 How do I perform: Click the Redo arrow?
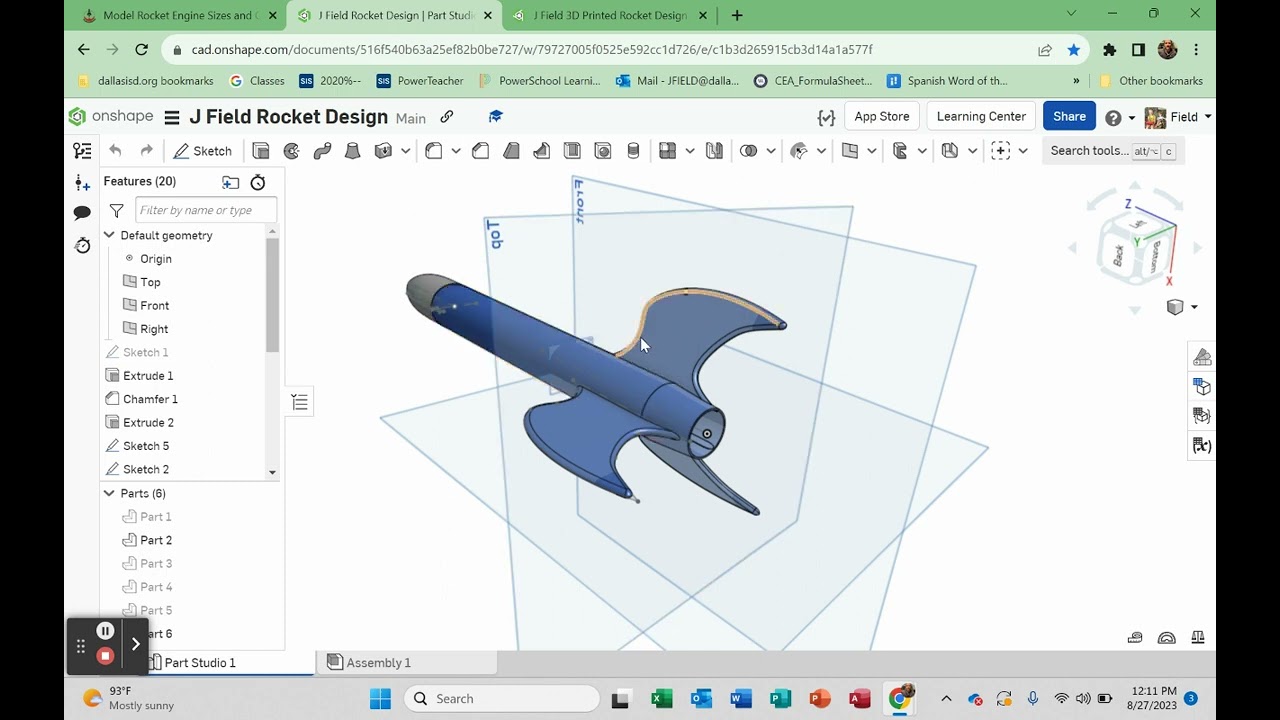[147, 151]
